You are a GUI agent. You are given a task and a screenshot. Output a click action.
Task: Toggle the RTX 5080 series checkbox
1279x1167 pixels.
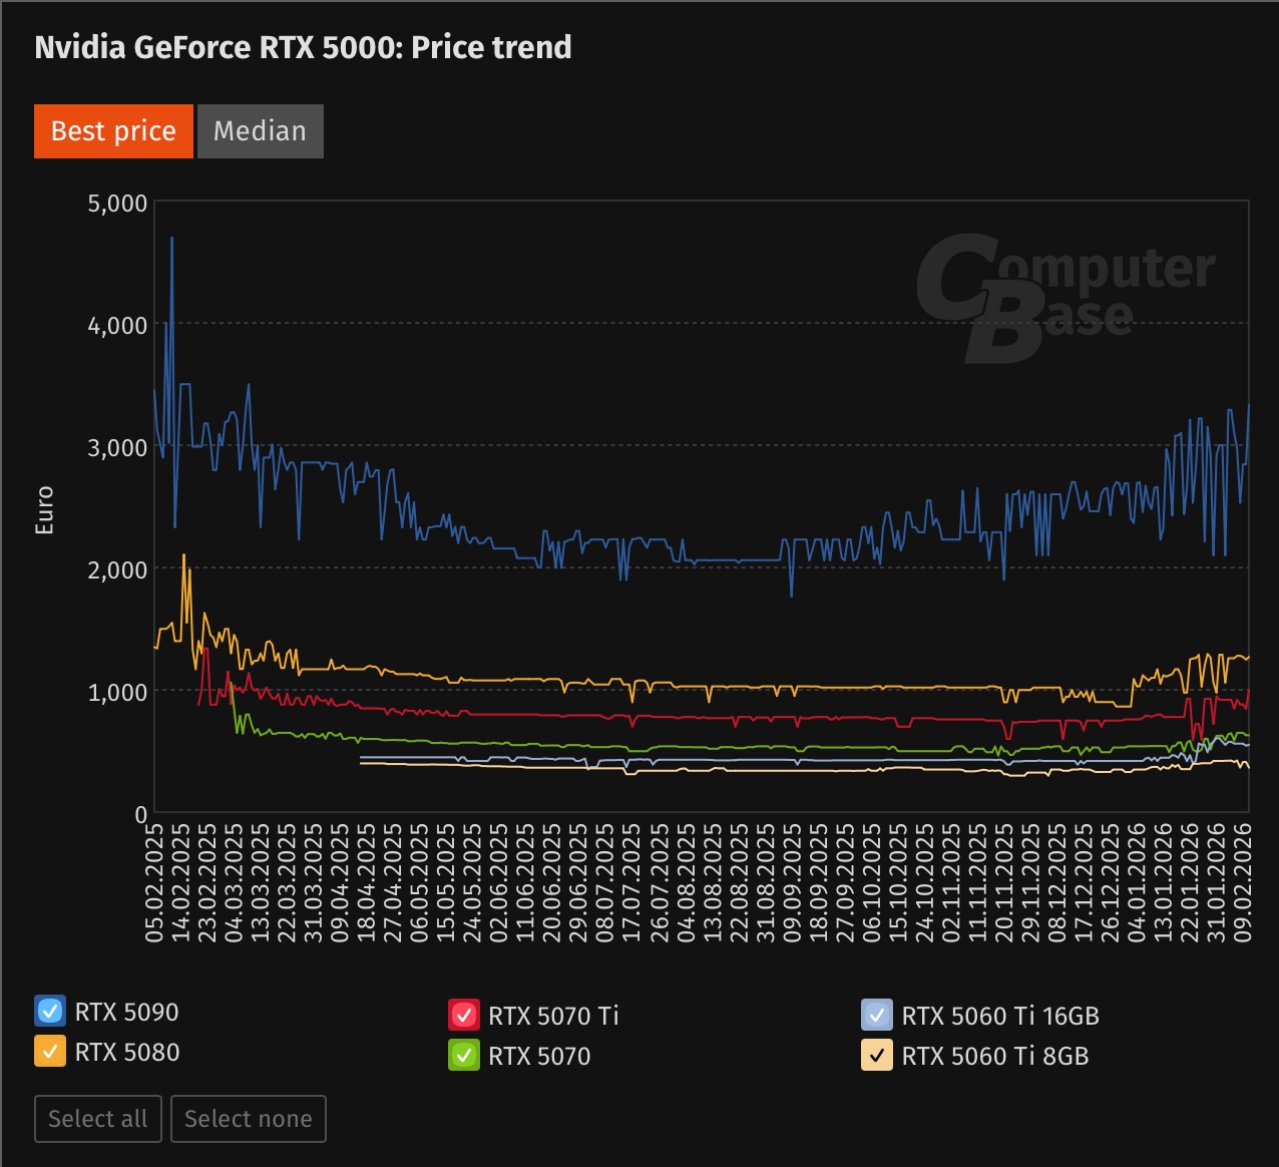(x=50, y=1052)
